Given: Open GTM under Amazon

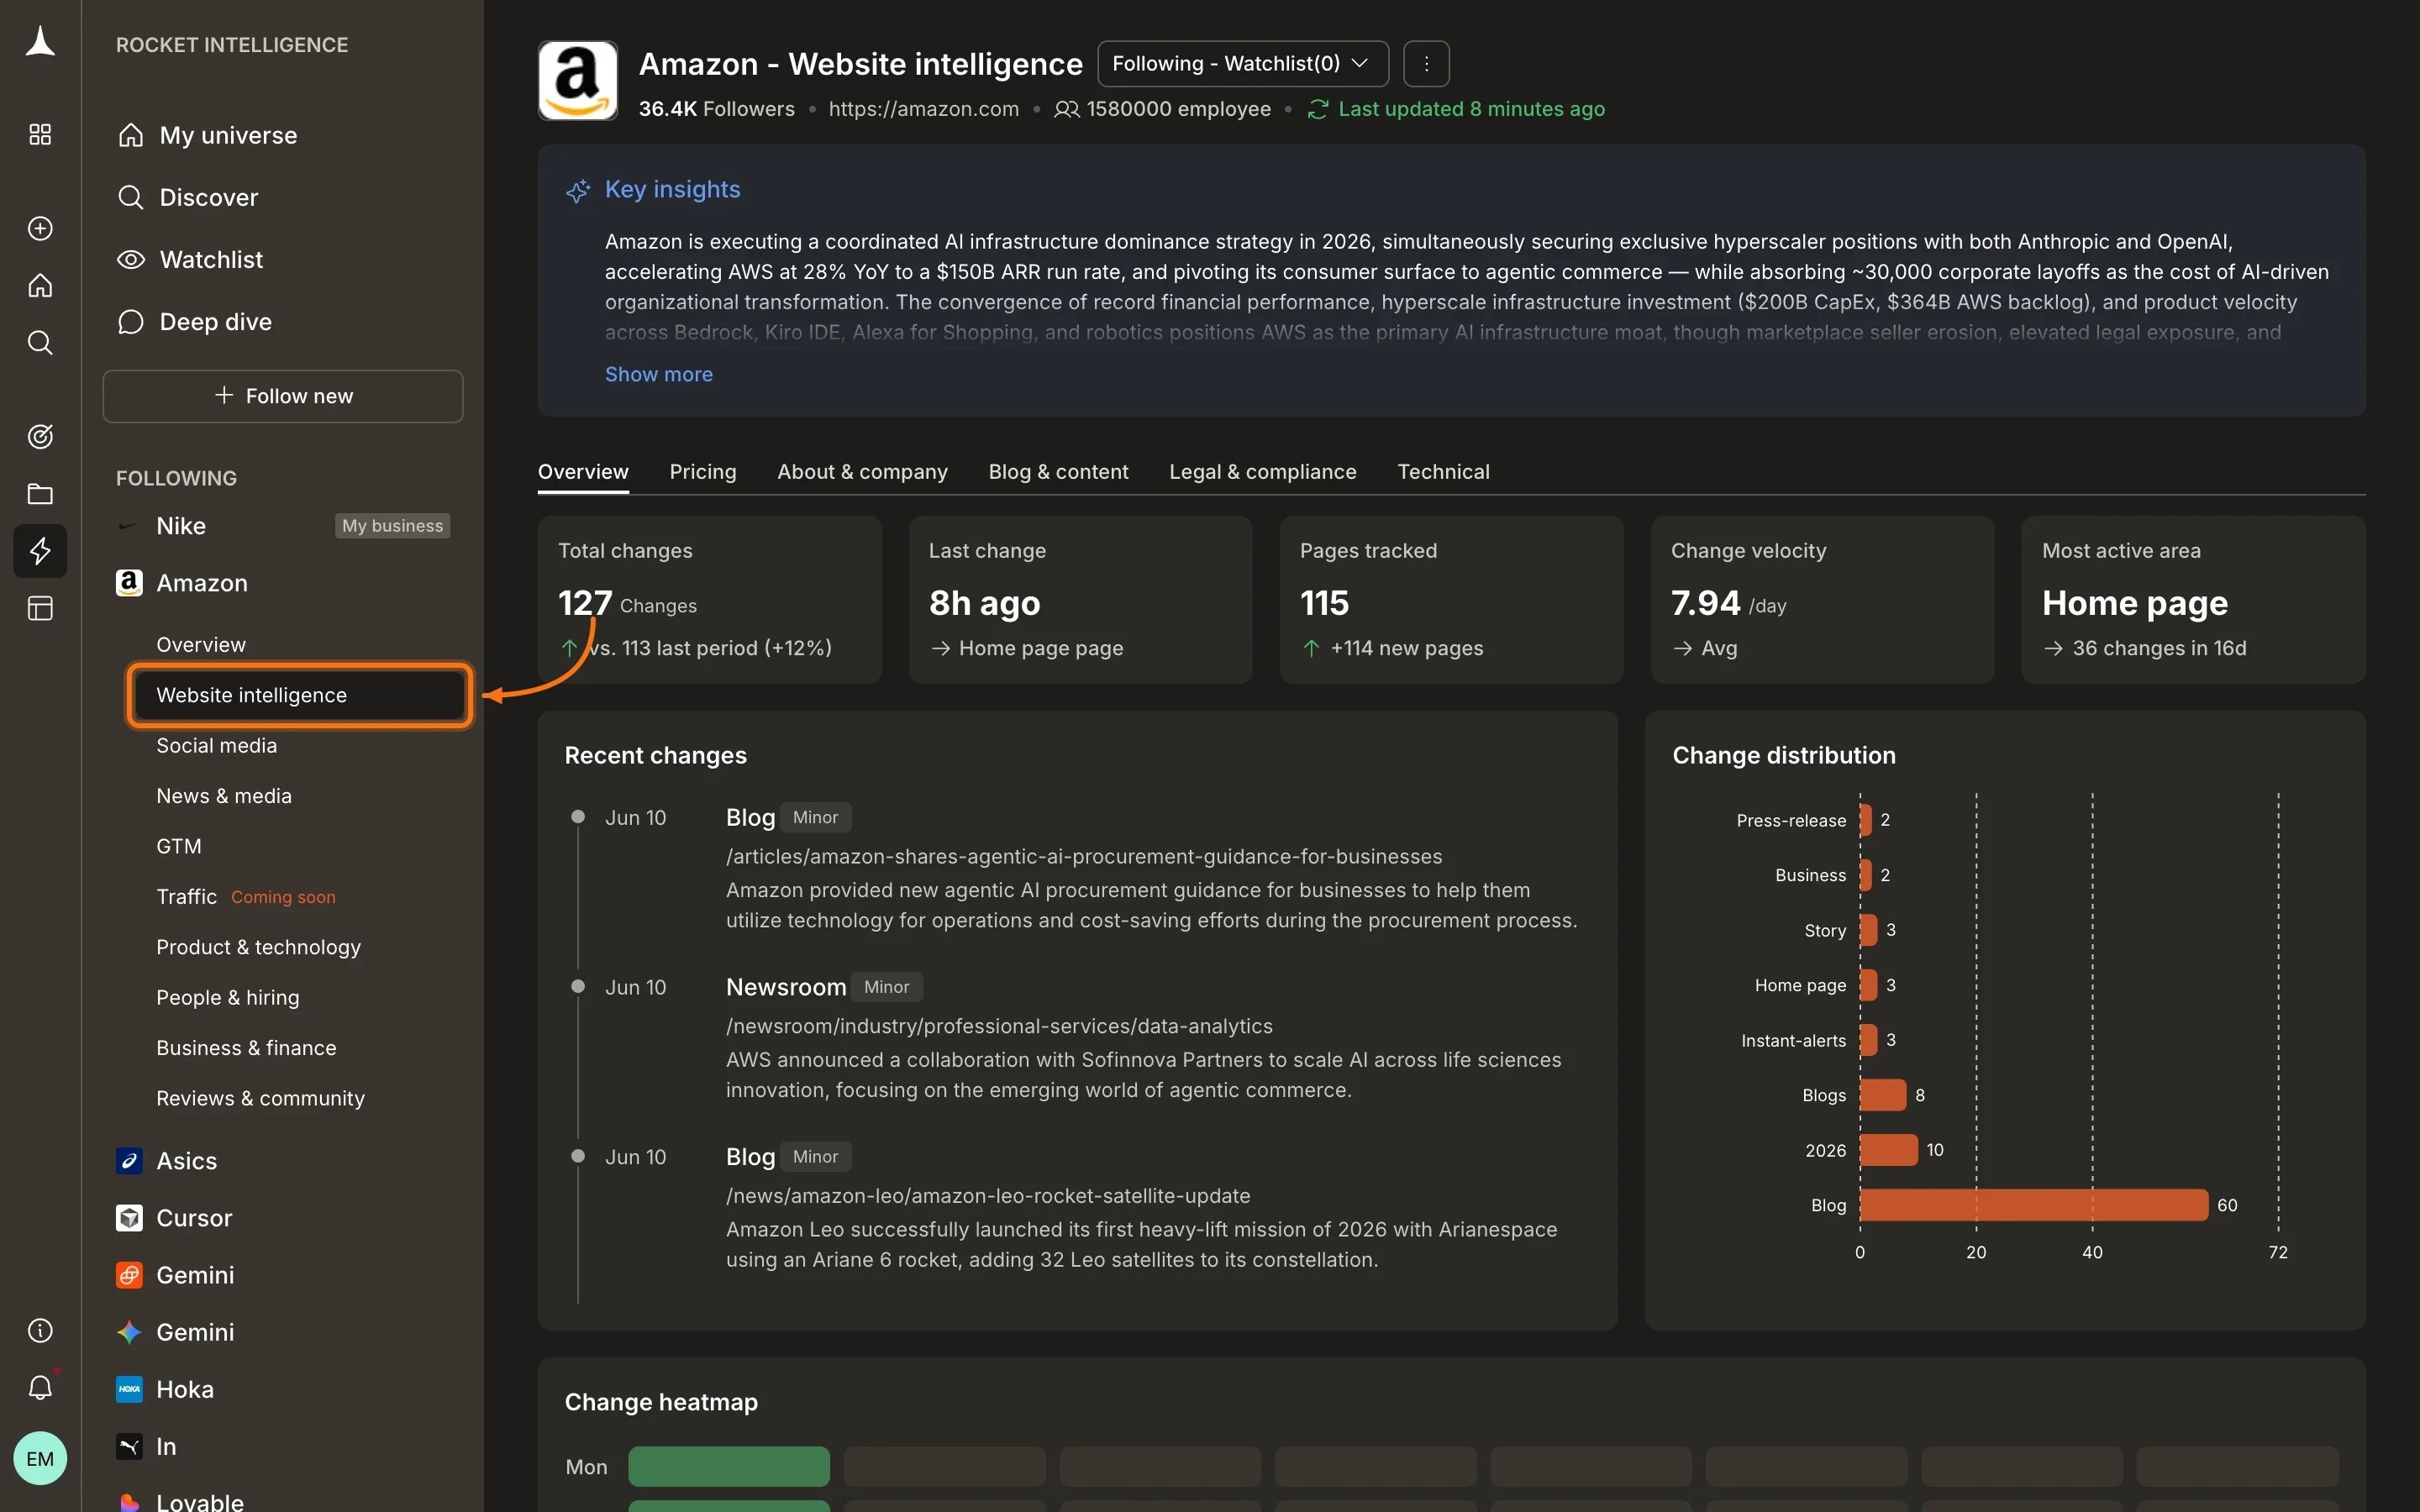Looking at the screenshot, I should pos(179,846).
